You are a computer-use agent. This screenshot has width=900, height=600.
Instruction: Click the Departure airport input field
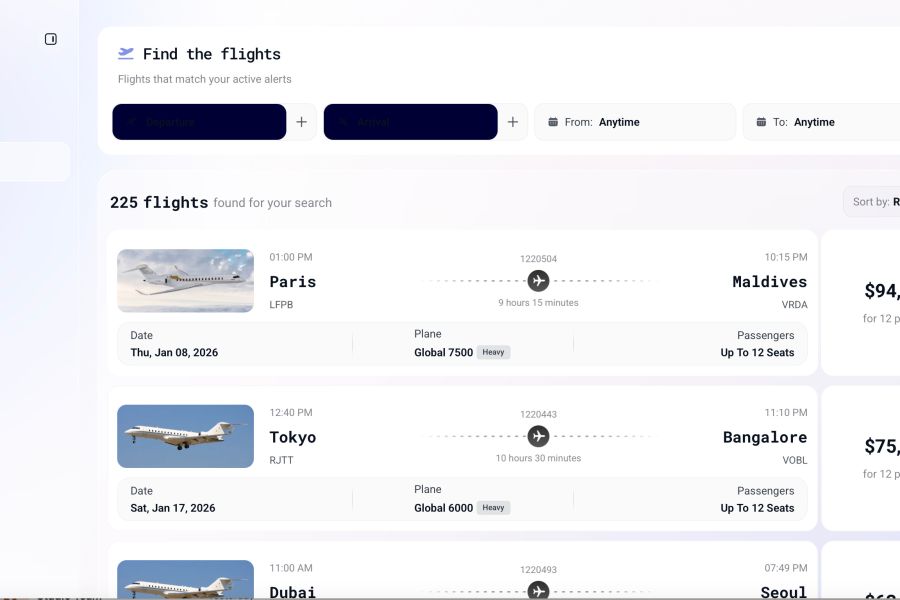199,122
